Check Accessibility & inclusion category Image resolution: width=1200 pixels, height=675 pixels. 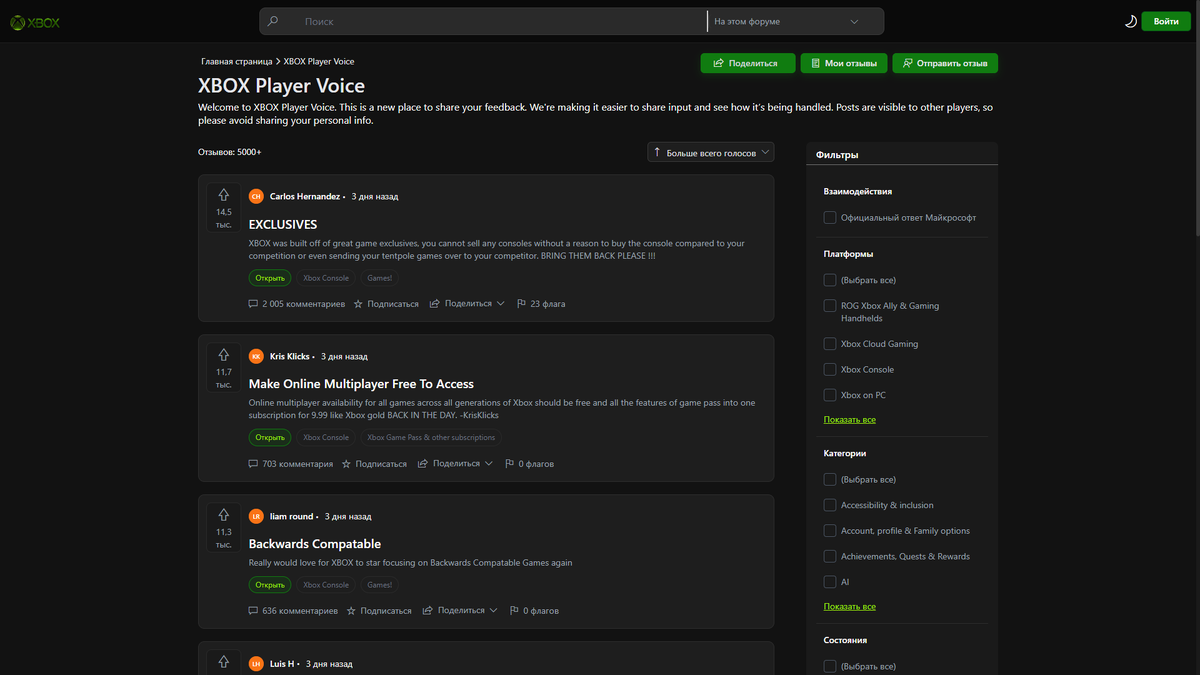[x=830, y=505]
